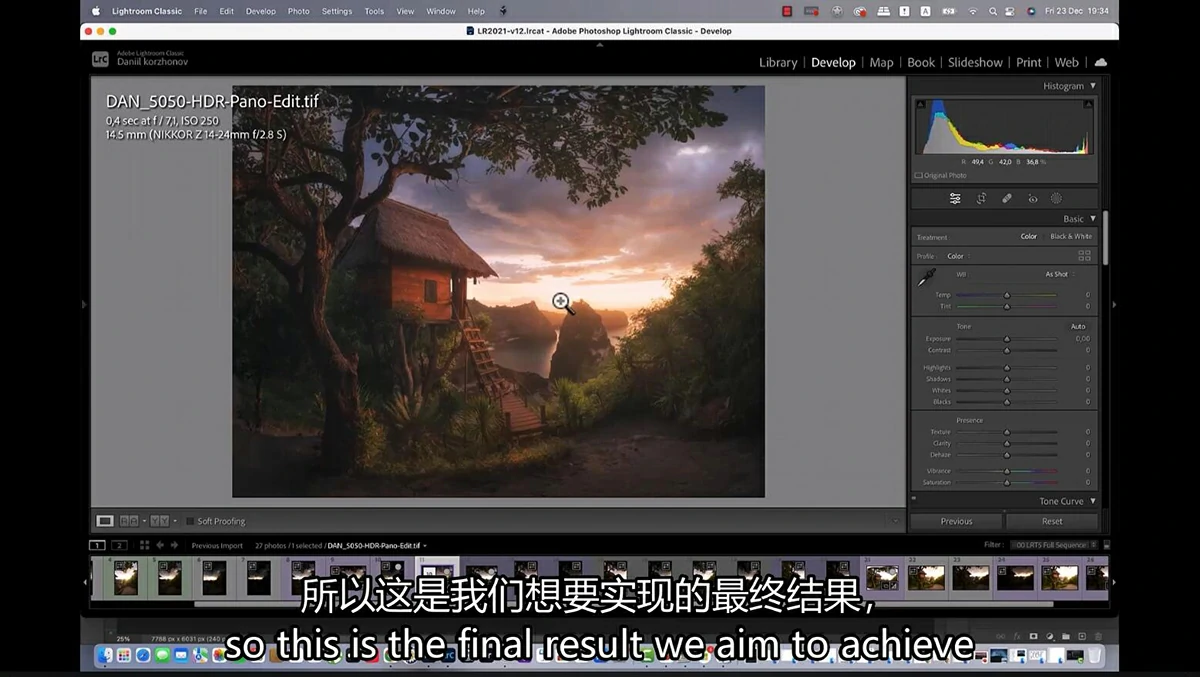1200x677 pixels.
Task: Enable the Soft Proofing checkbox
Action: pos(190,521)
